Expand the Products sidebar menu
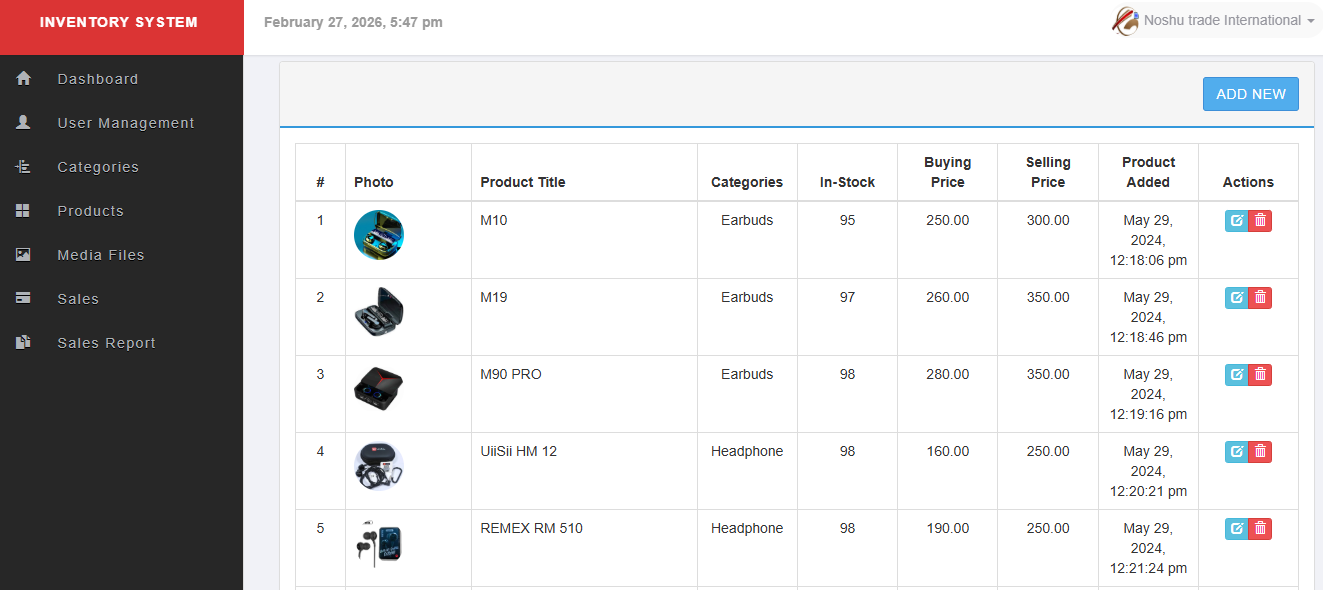This screenshot has width=1323, height=590. (90, 211)
